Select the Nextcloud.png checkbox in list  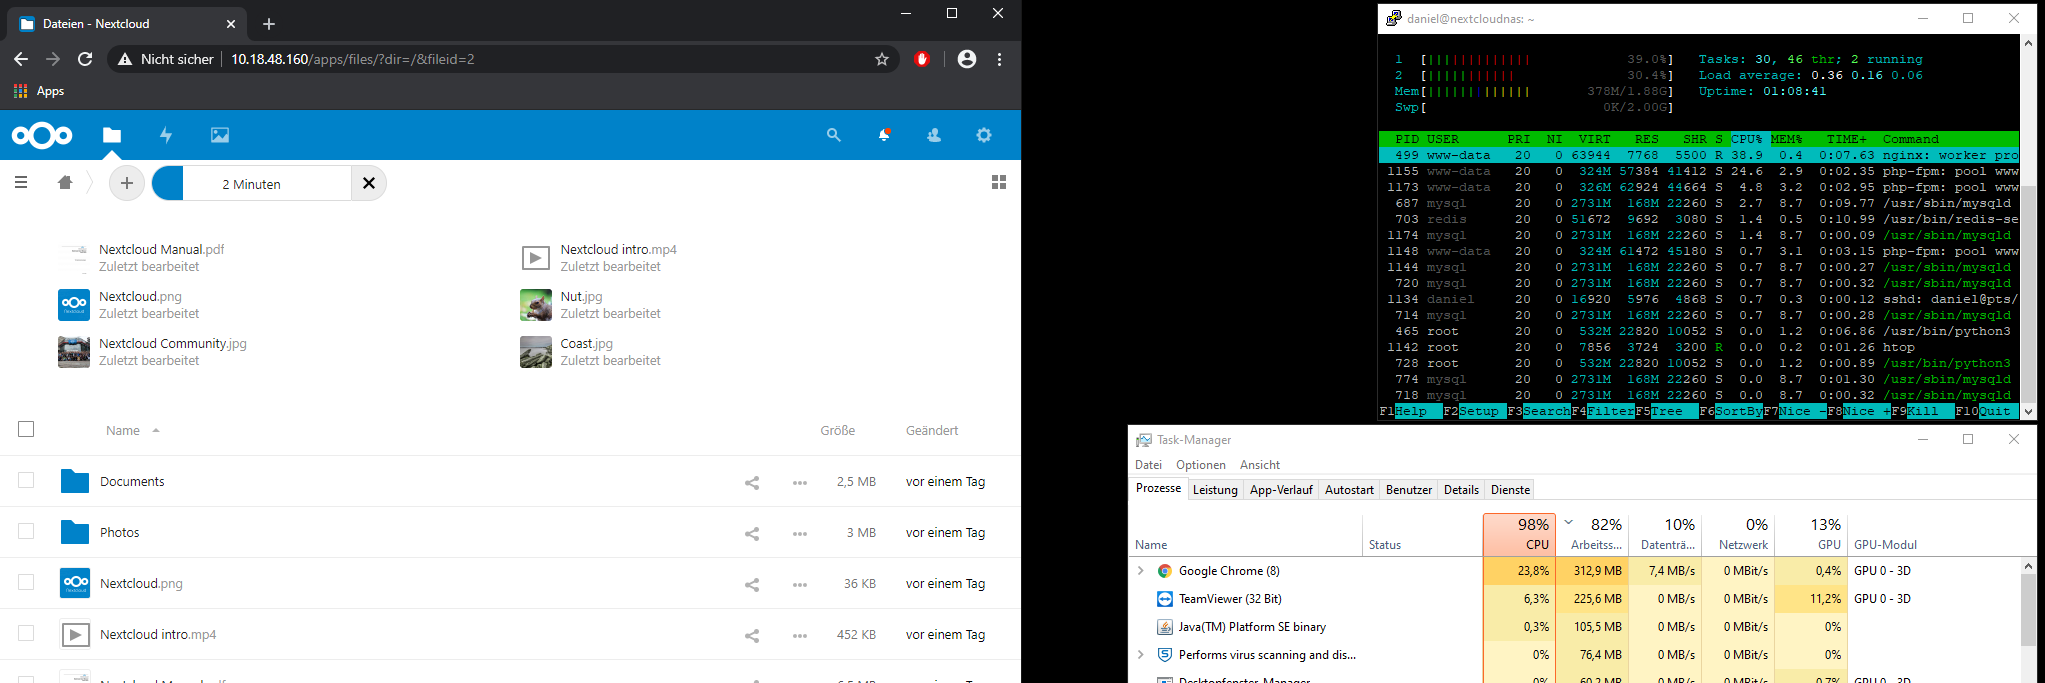(x=26, y=582)
